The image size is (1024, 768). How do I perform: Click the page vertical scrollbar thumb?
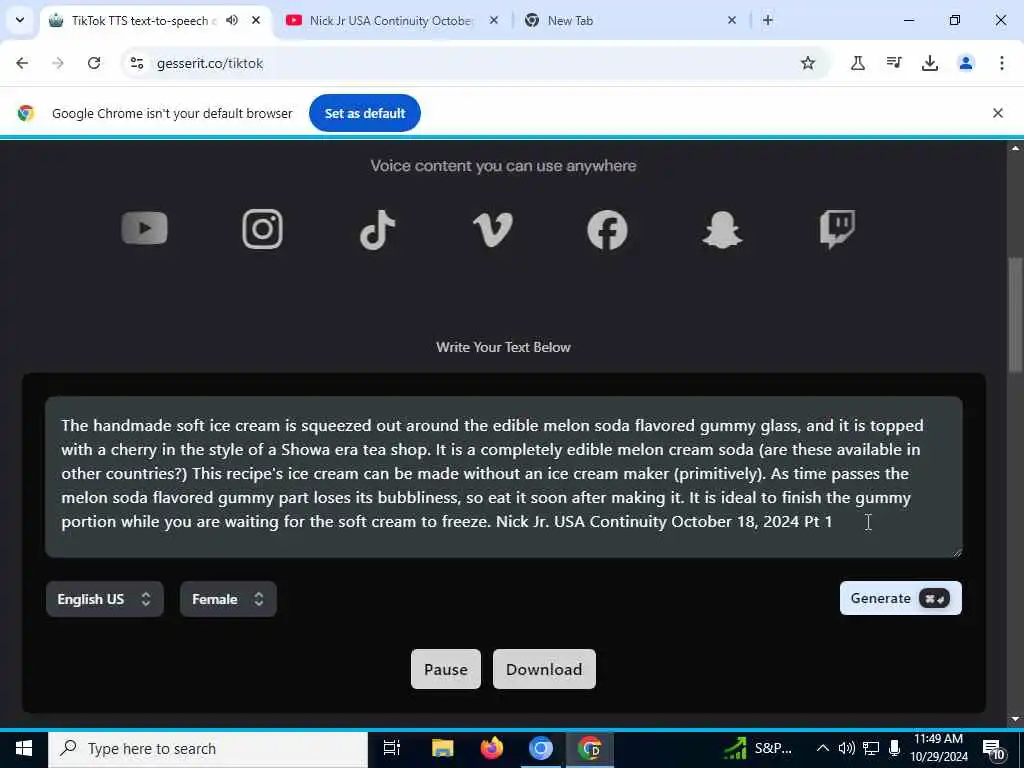1015,315
